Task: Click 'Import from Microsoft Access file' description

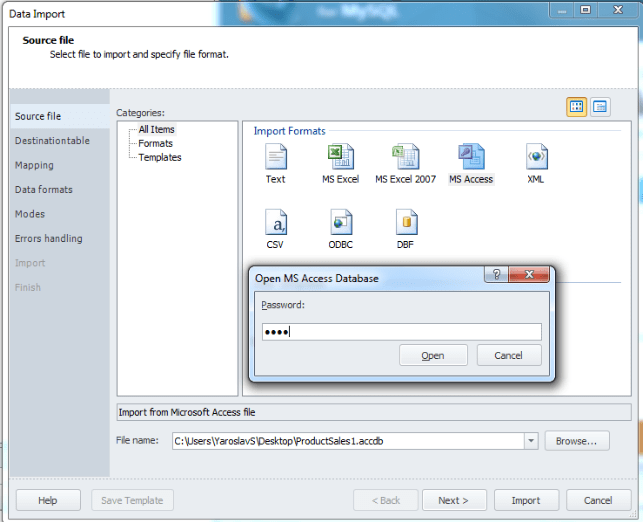Action: coord(374,412)
